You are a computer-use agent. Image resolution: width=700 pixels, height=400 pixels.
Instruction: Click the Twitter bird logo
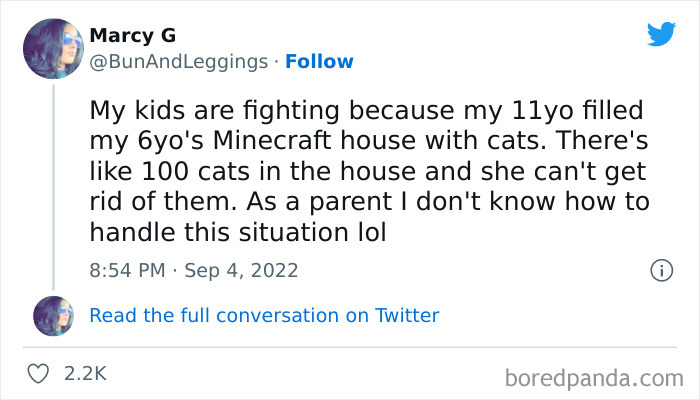pyautogui.click(x=661, y=35)
